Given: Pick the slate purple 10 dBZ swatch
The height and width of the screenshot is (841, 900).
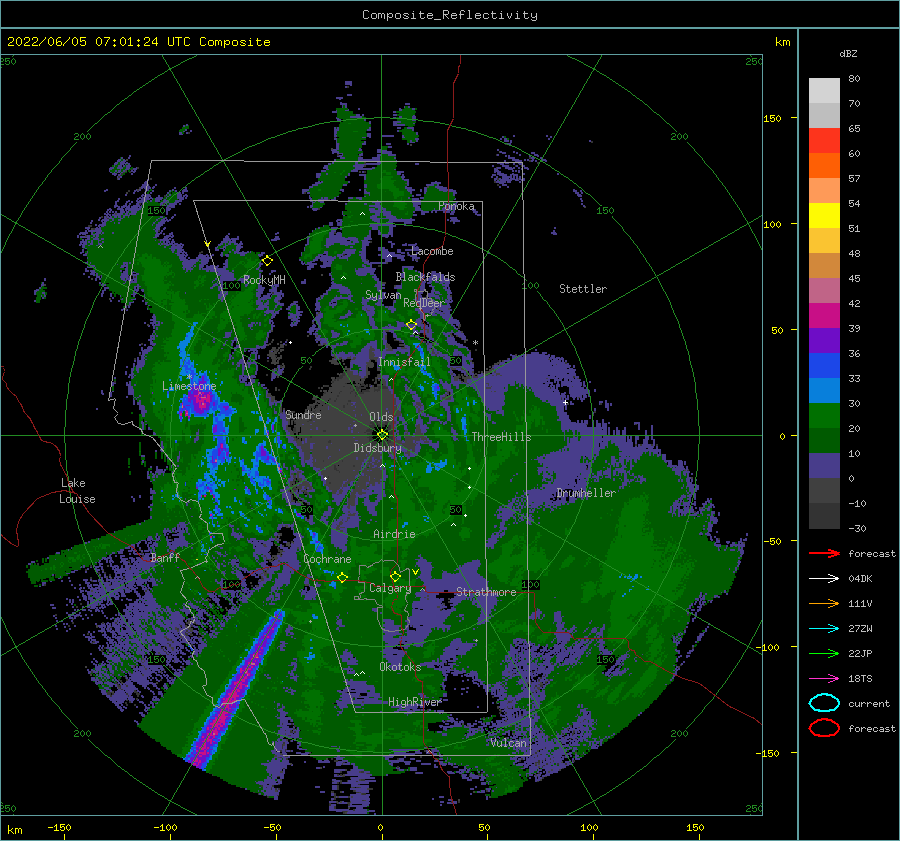Looking at the screenshot, I should (x=824, y=465).
